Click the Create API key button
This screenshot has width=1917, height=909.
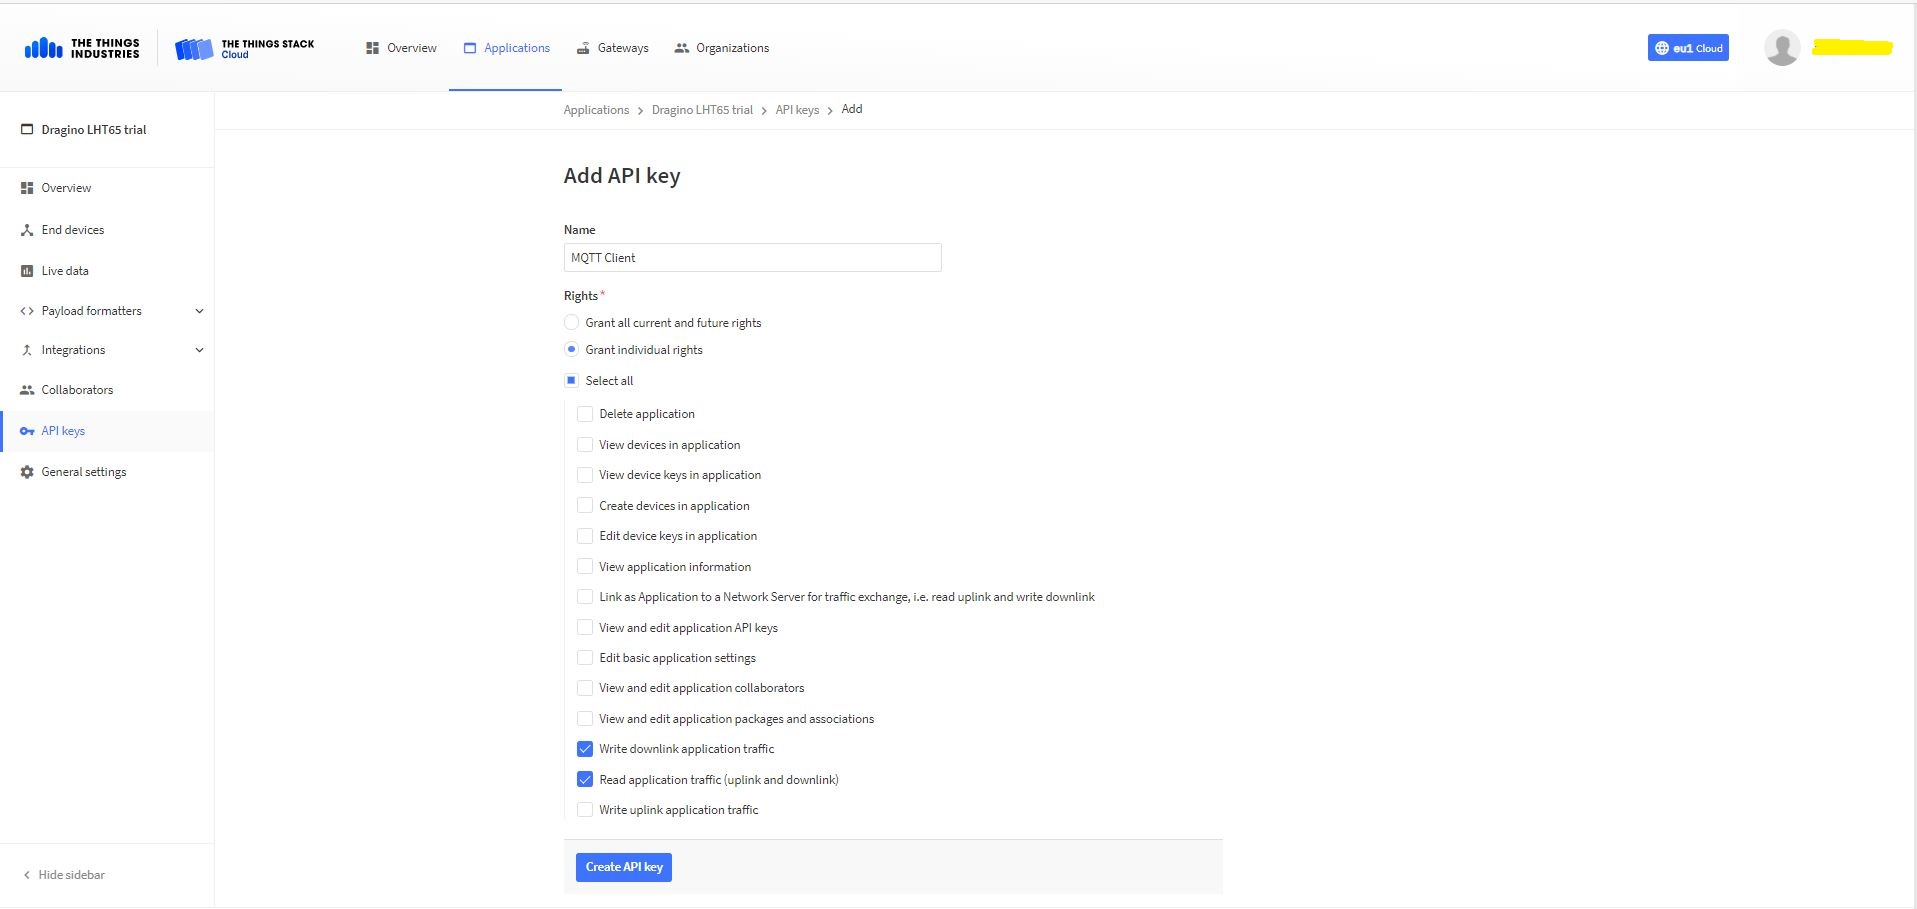tap(623, 867)
